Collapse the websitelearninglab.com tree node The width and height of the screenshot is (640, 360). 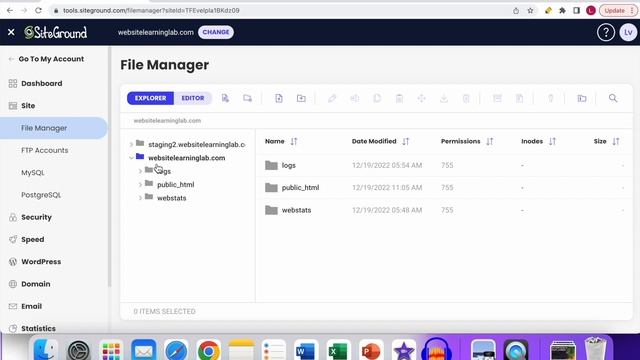[x=131, y=158]
